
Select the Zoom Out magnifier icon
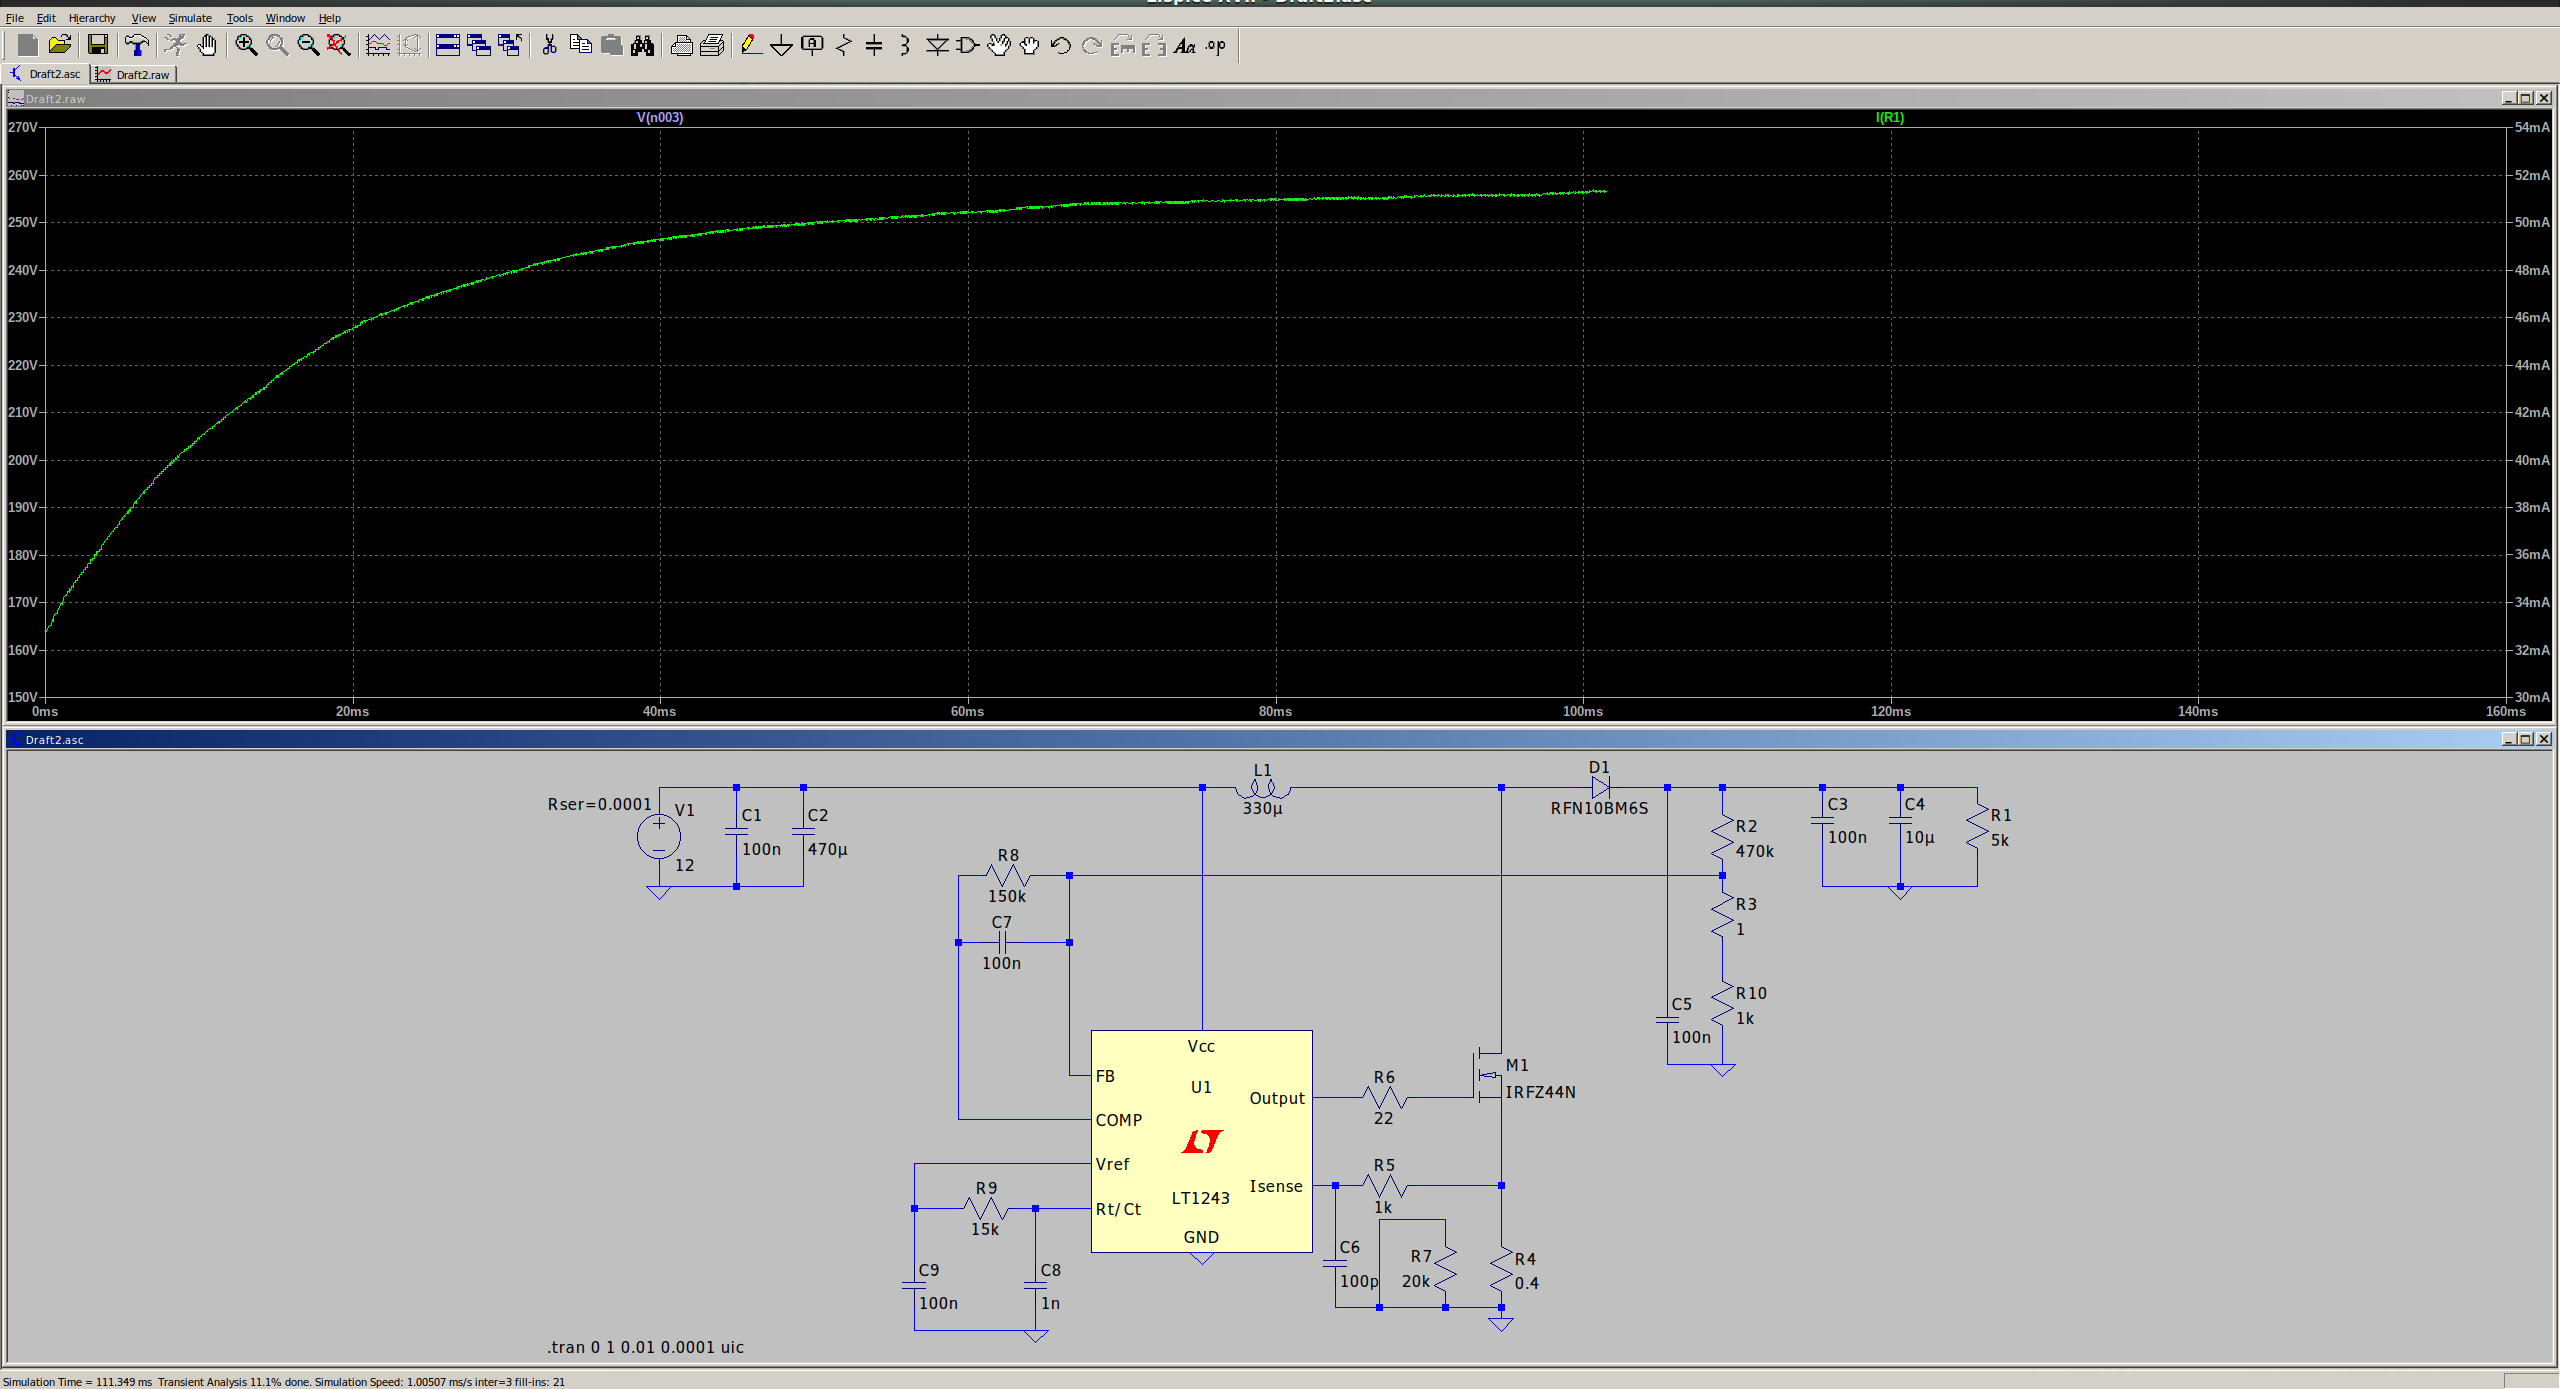coord(308,45)
